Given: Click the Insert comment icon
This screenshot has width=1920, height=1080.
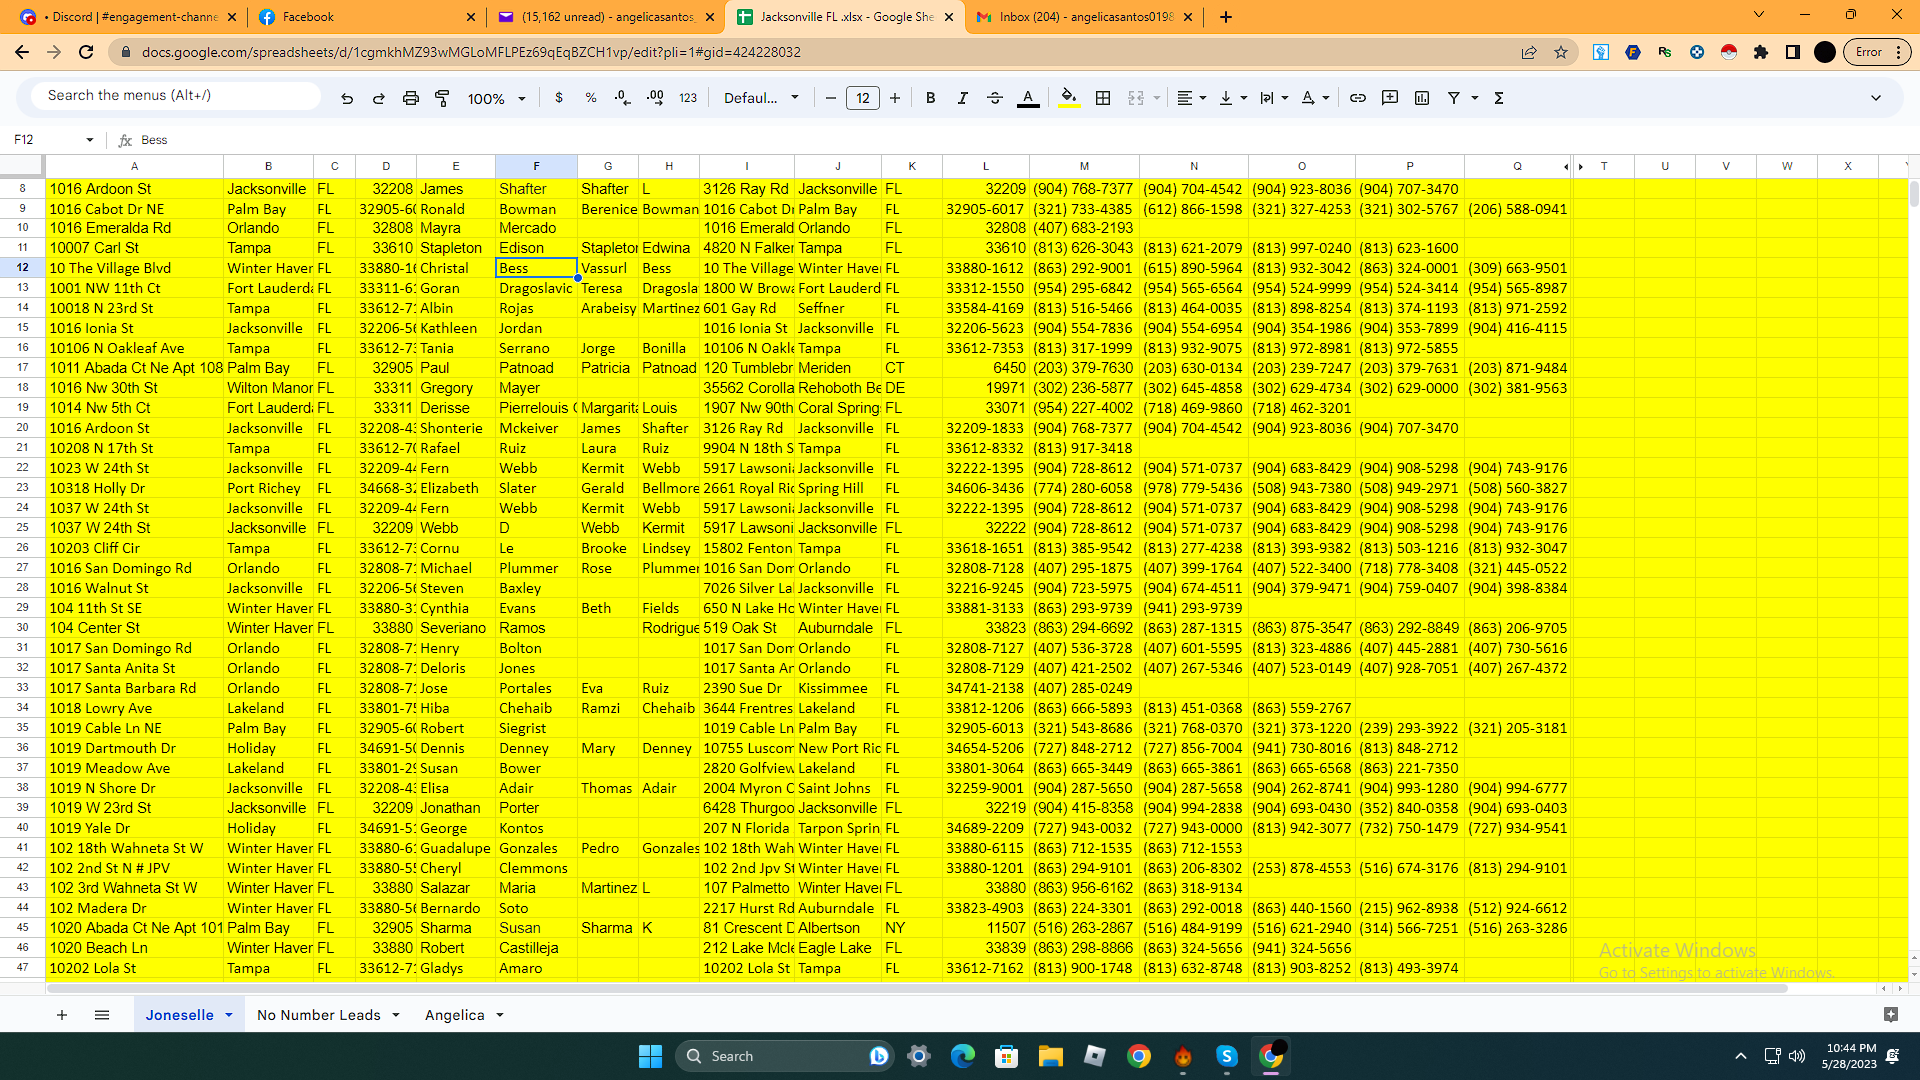Looking at the screenshot, I should coord(1389,98).
